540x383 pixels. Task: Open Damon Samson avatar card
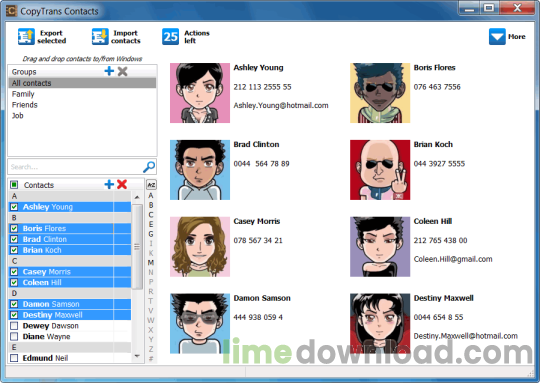200,323
